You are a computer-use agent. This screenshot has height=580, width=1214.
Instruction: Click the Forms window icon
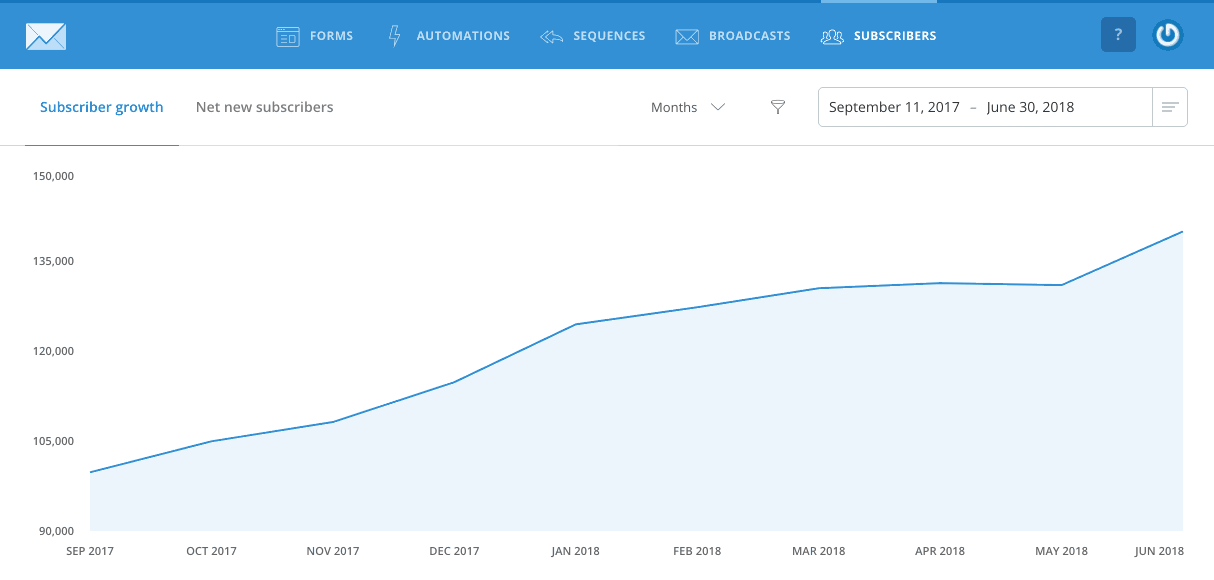pos(288,36)
